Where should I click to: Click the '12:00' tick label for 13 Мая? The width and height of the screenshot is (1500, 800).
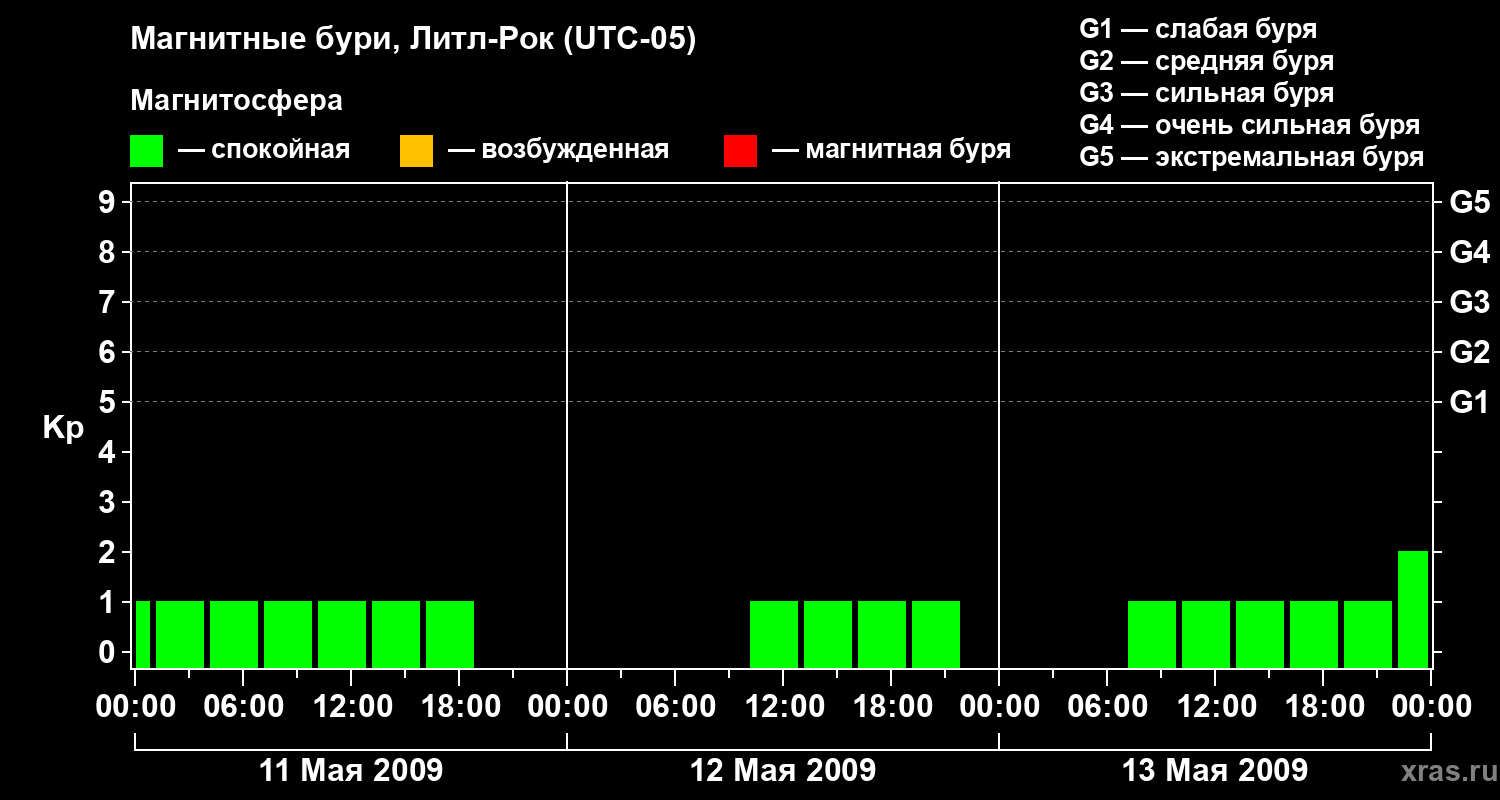[1215, 707]
